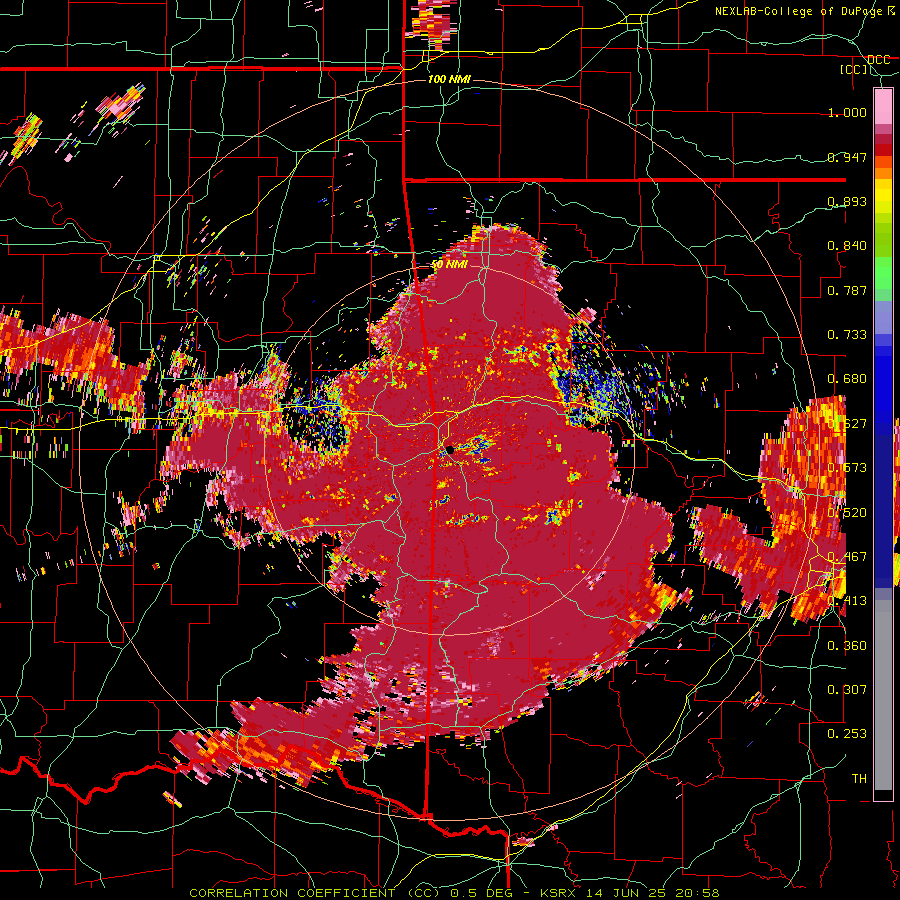Pick the yellow segment of the color bar

[x=883, y=197]
